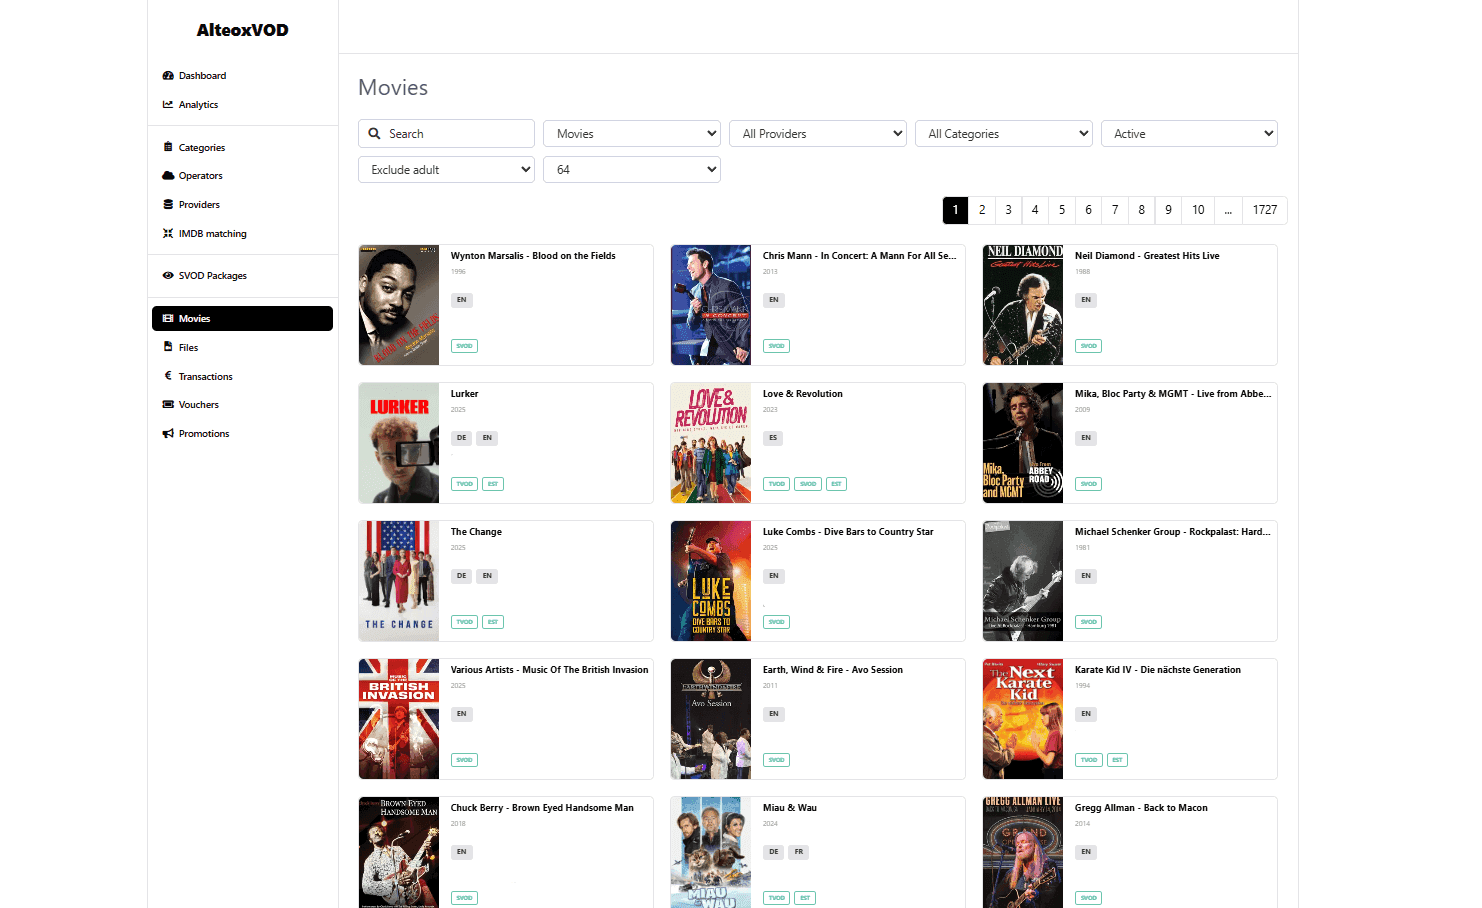Open IMDB matching icon

[168, 234]
